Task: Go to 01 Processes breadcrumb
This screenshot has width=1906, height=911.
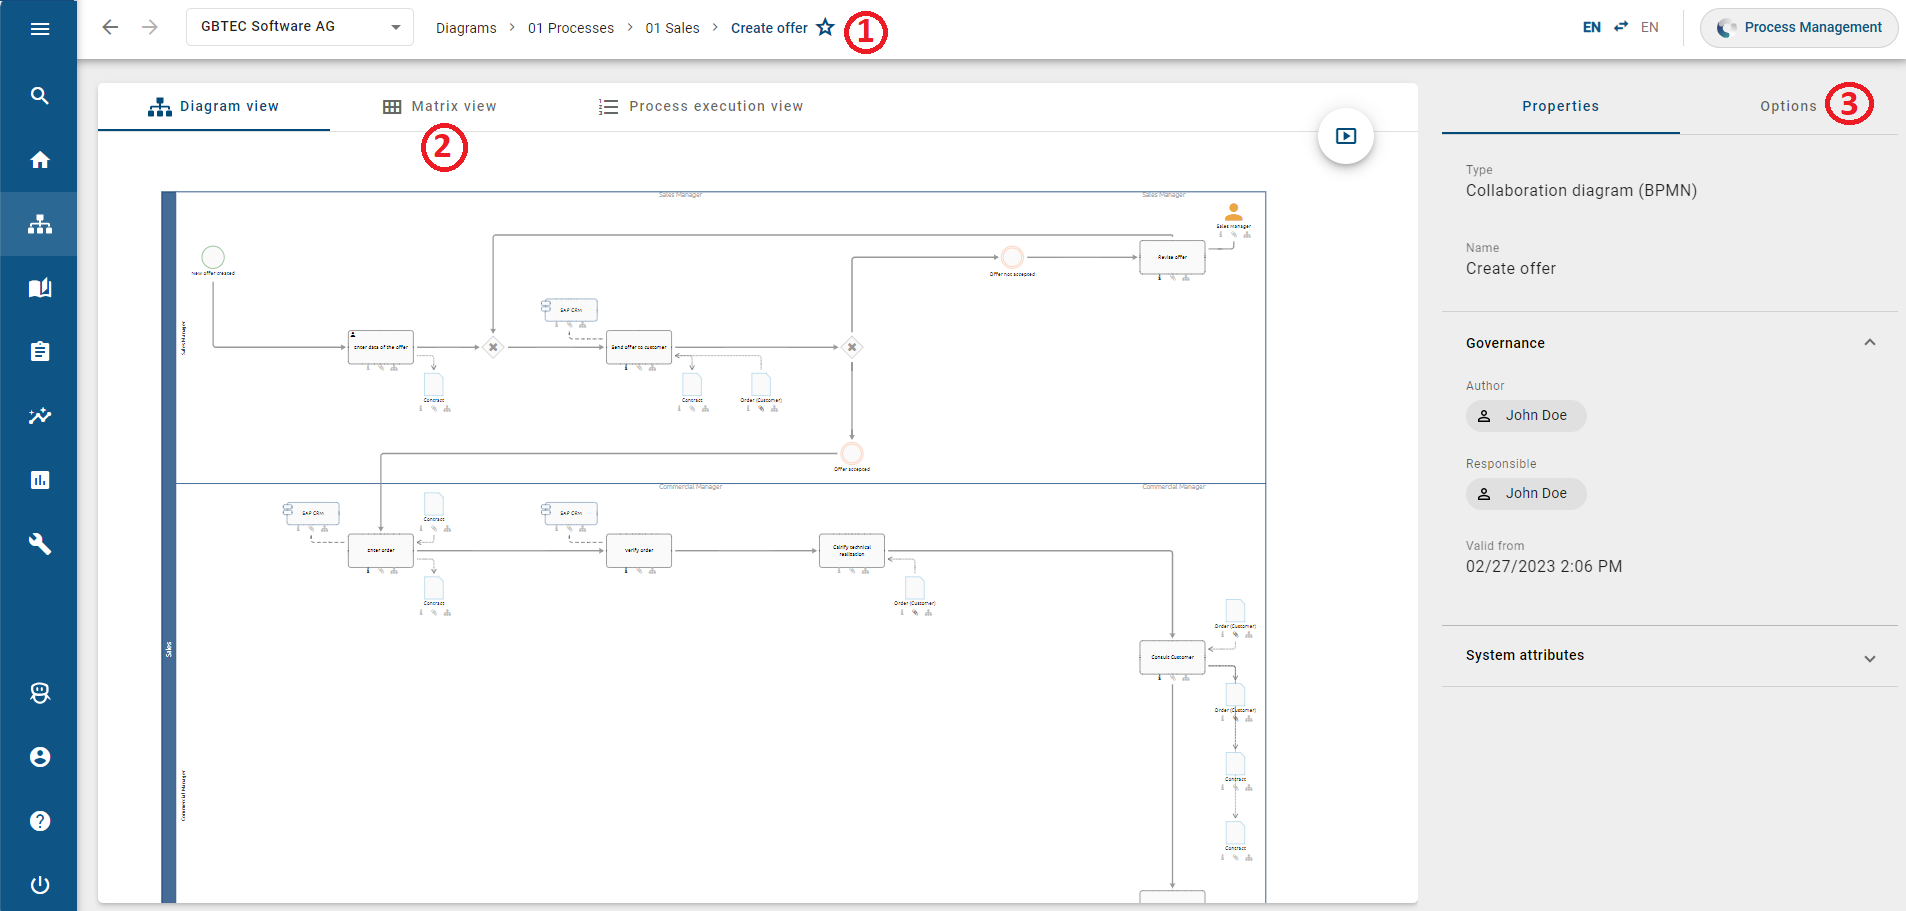Action: [571, 28]
